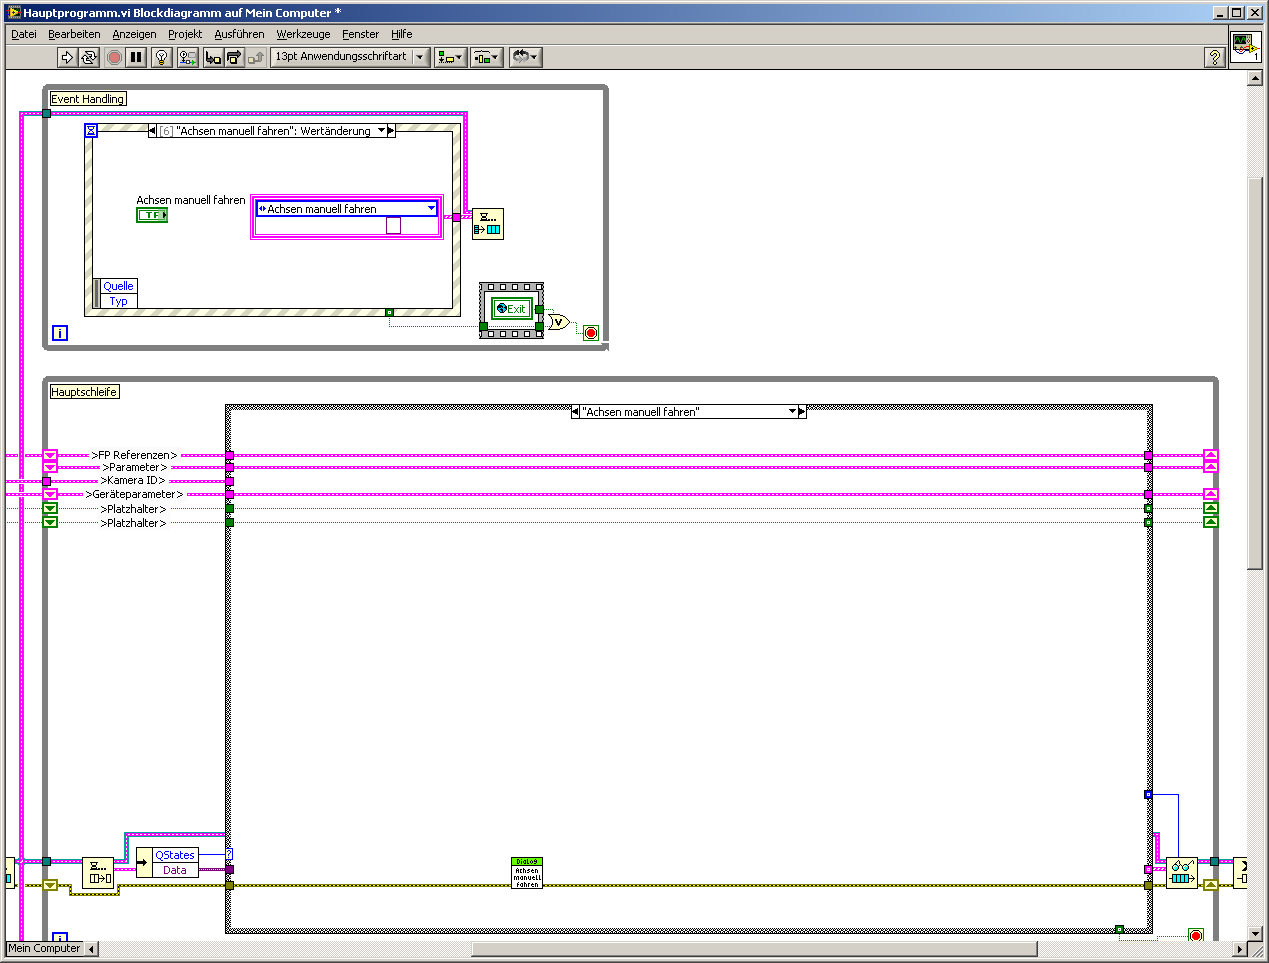Image resolution: width=1269 pixels, height=963 pixels.
Task: Click the Context Help question mark icon
Action: click(x=1215, y=57)
